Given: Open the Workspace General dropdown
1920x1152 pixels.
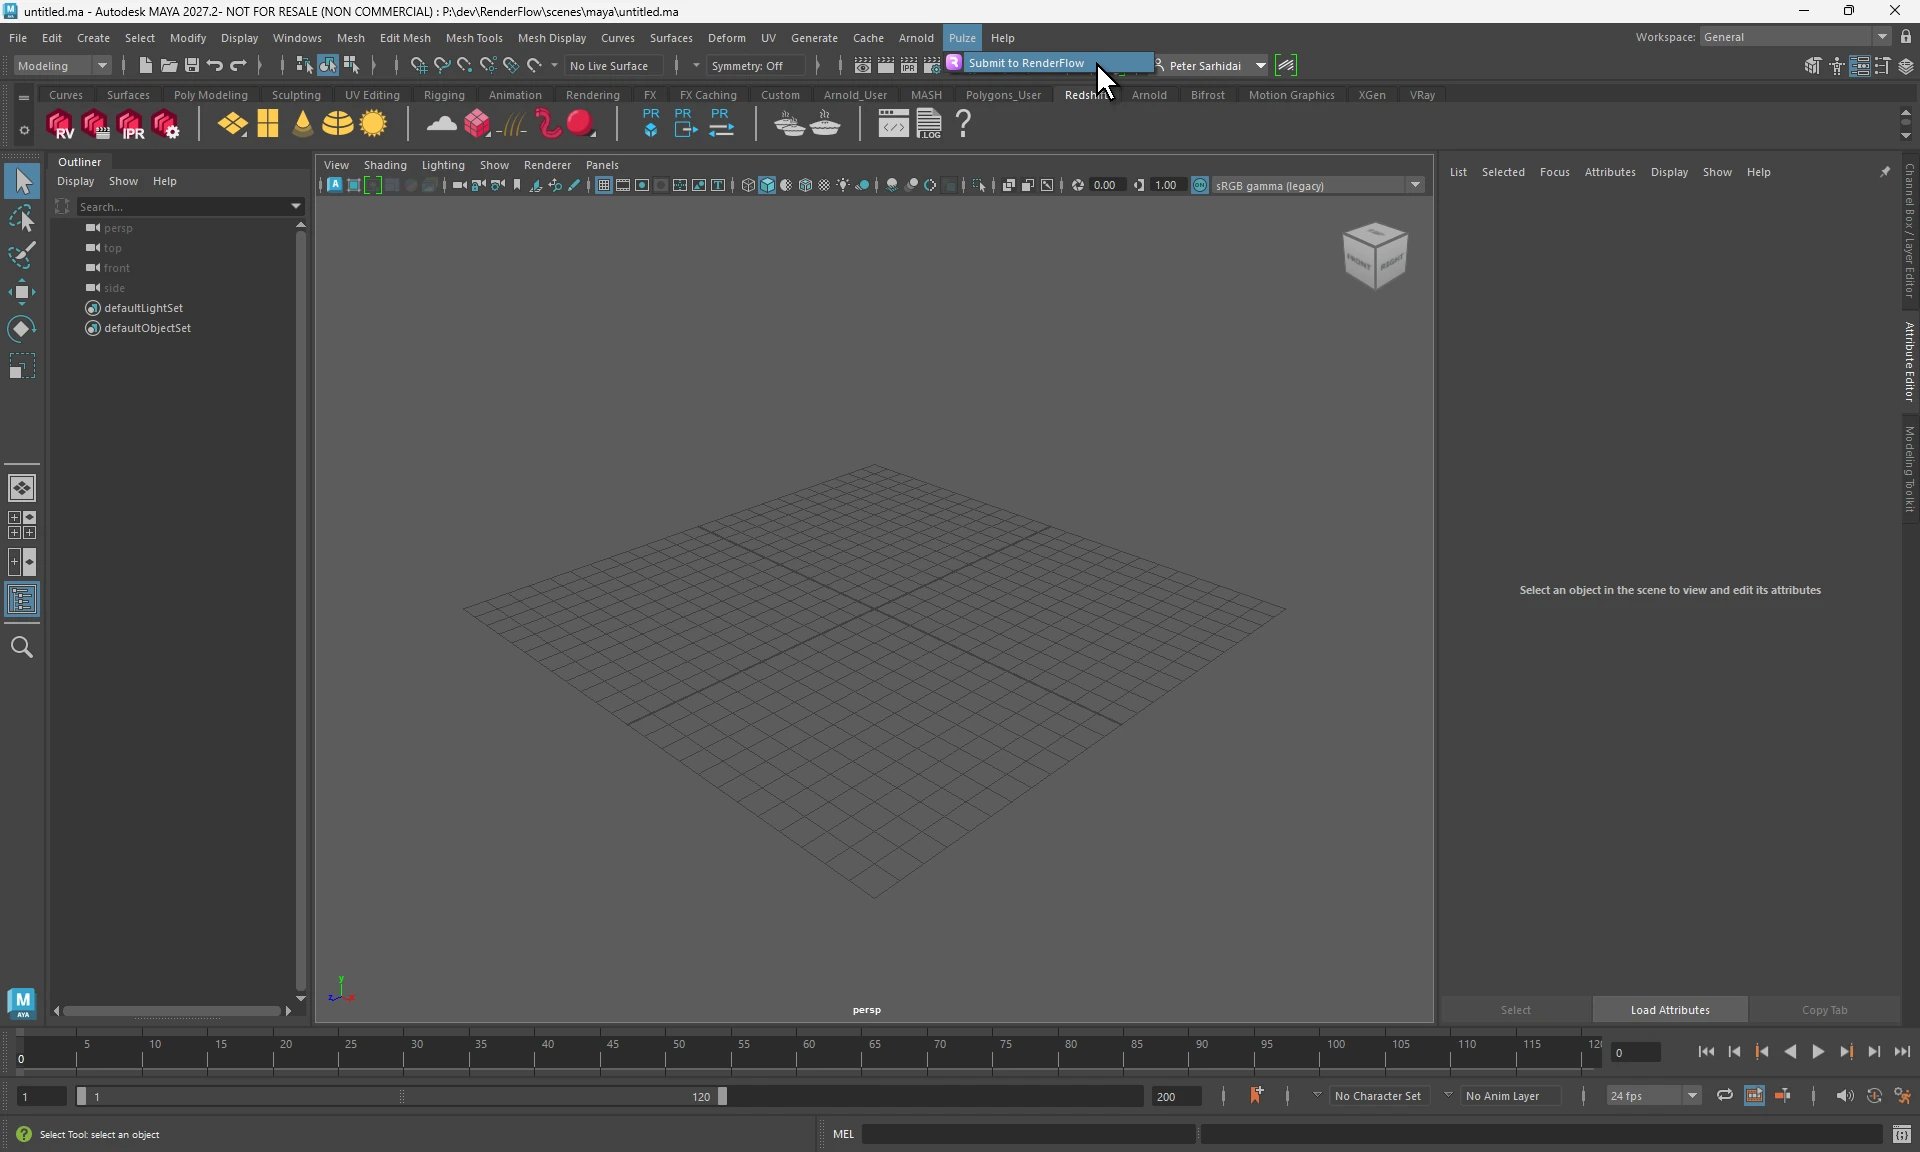Looking at the screenshot, I should pyautogui.click(x=1795, y=37).
